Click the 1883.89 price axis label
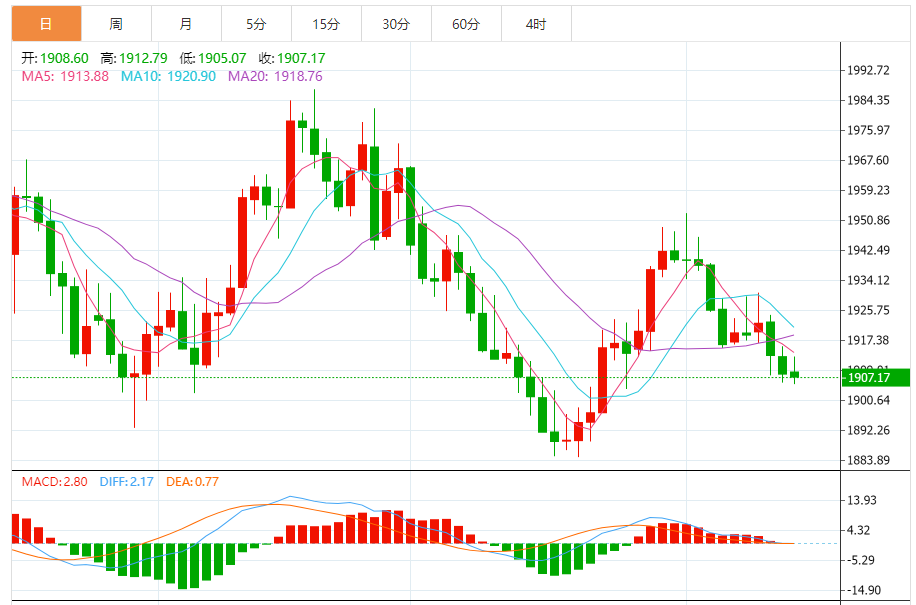The height and width of the screenshot is (605, 916). coord(868,460)
